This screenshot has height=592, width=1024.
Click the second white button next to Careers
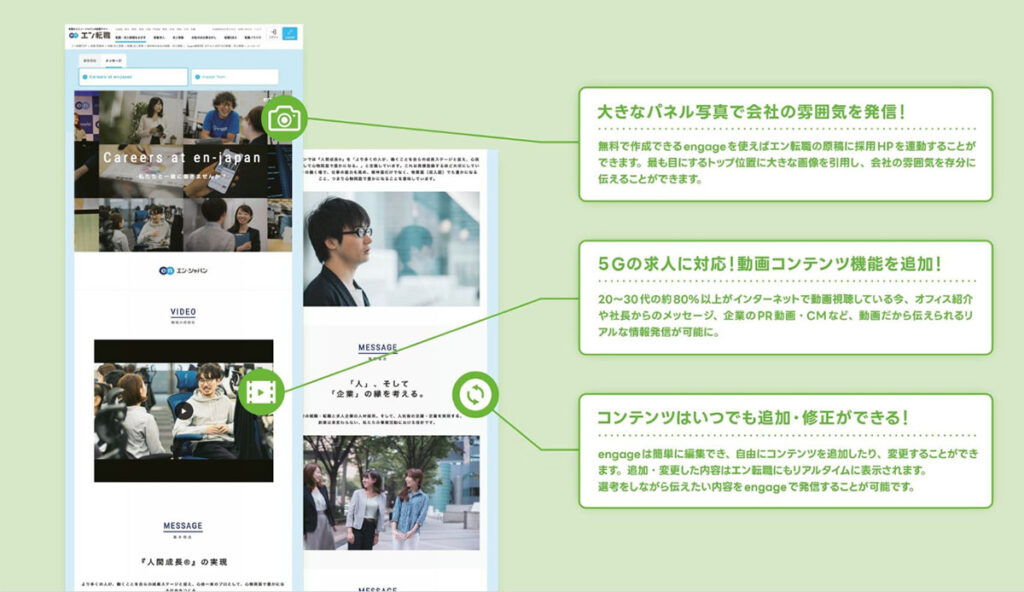tap(235, 77)
